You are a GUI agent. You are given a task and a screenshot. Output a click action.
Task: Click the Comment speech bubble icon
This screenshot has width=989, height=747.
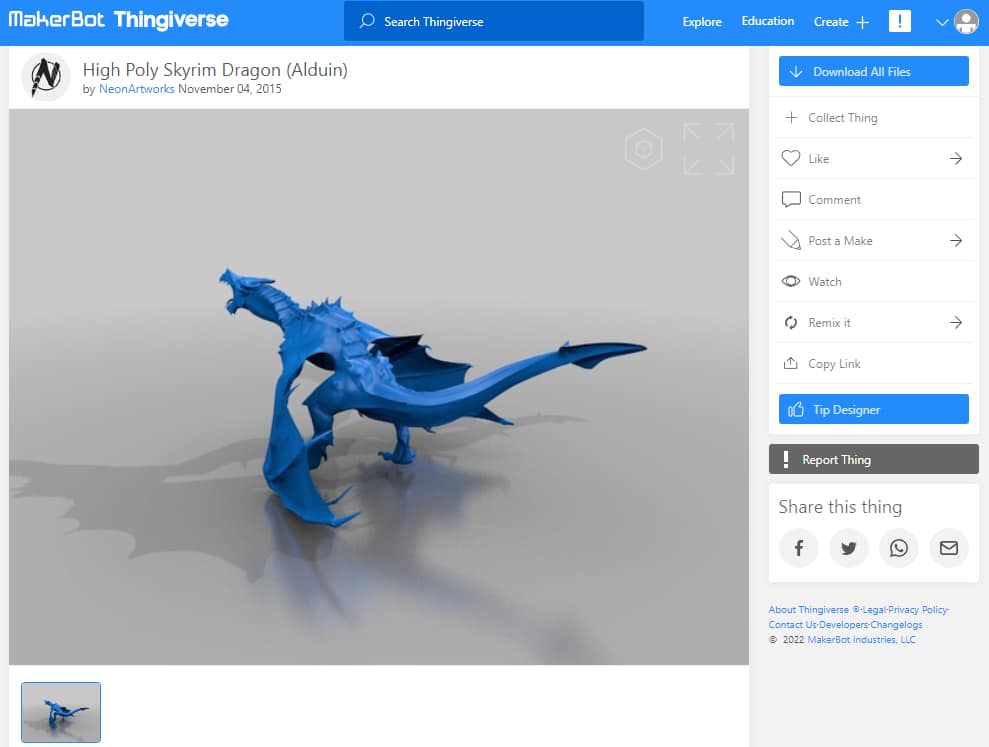tap(791, 199)
